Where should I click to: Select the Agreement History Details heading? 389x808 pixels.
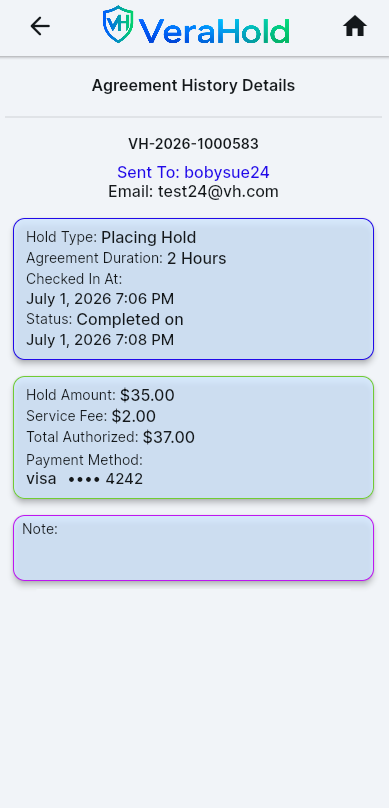(x=193, y=86)
